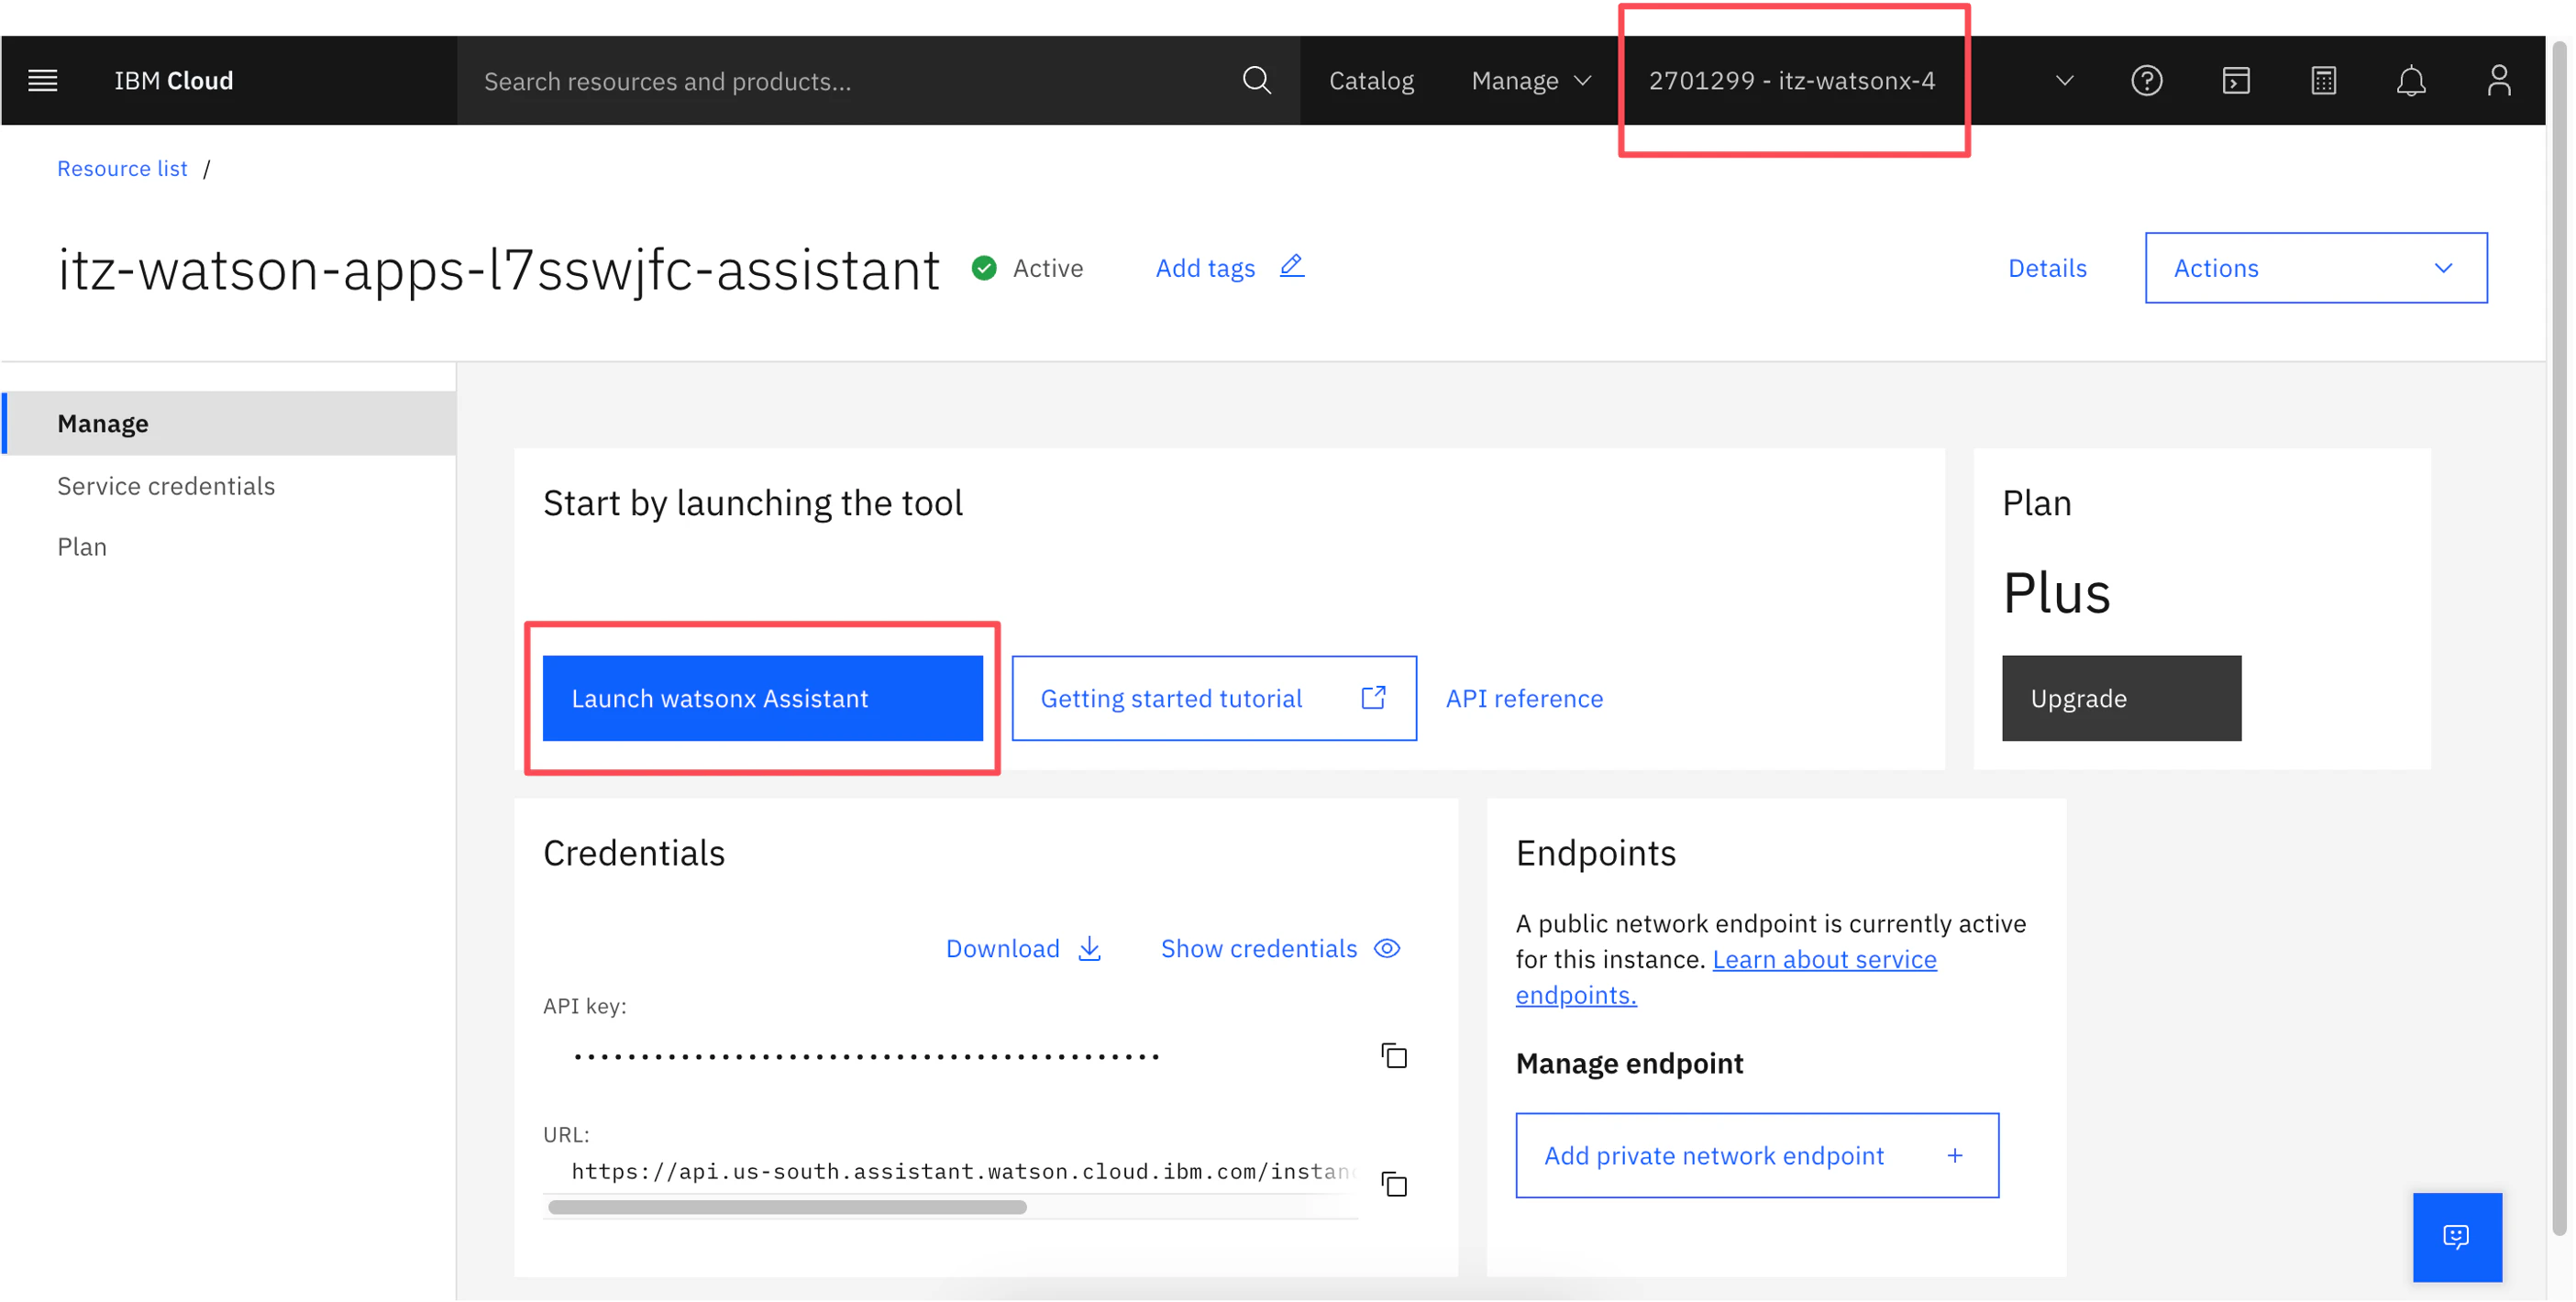Screen dimensions: 2576x1302
Task: Expand the Manage dropdown in header
Action: coord(1530,80)
